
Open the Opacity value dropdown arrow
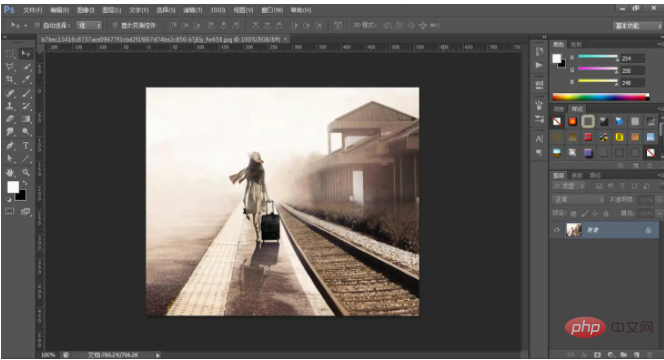659,199
